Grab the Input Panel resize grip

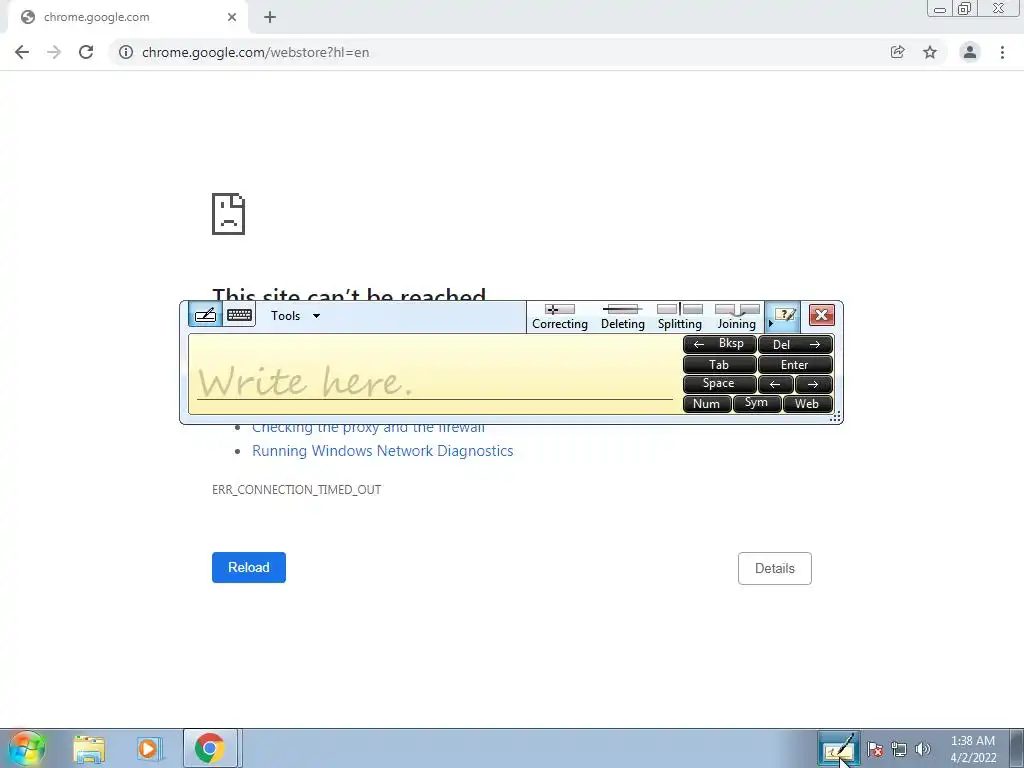coord(835,417)
